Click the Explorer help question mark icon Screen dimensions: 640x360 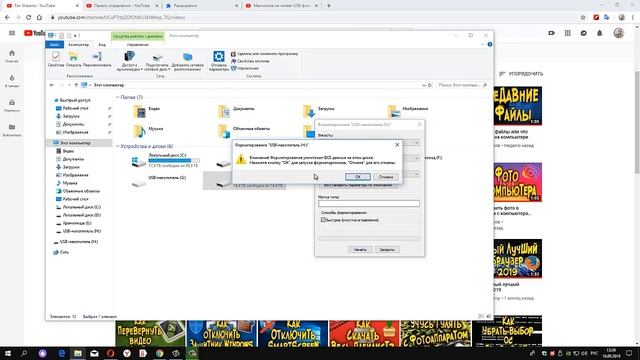point(490,44)
